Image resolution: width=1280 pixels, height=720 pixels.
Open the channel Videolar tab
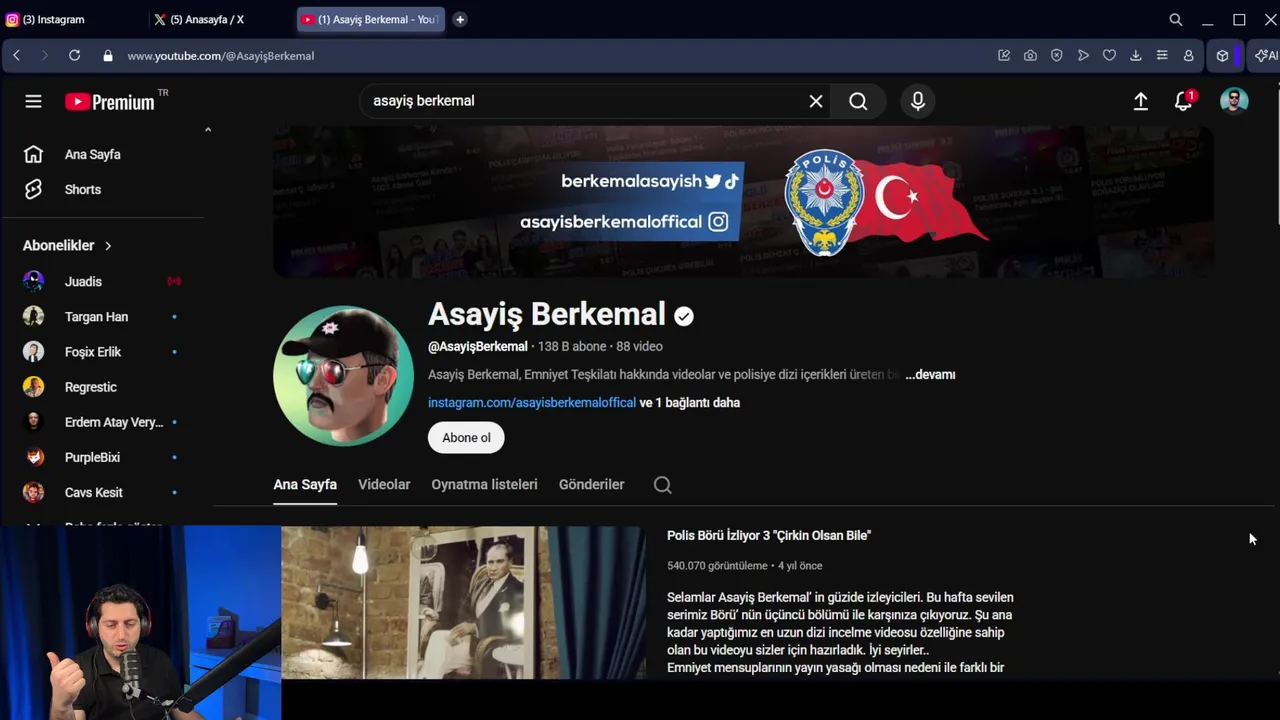[384, 485]
